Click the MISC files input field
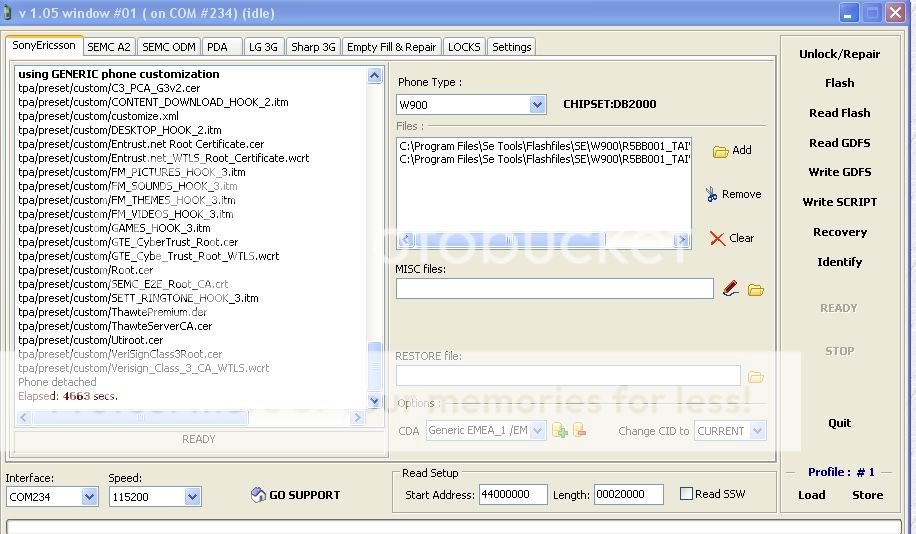 pos(554,289)
